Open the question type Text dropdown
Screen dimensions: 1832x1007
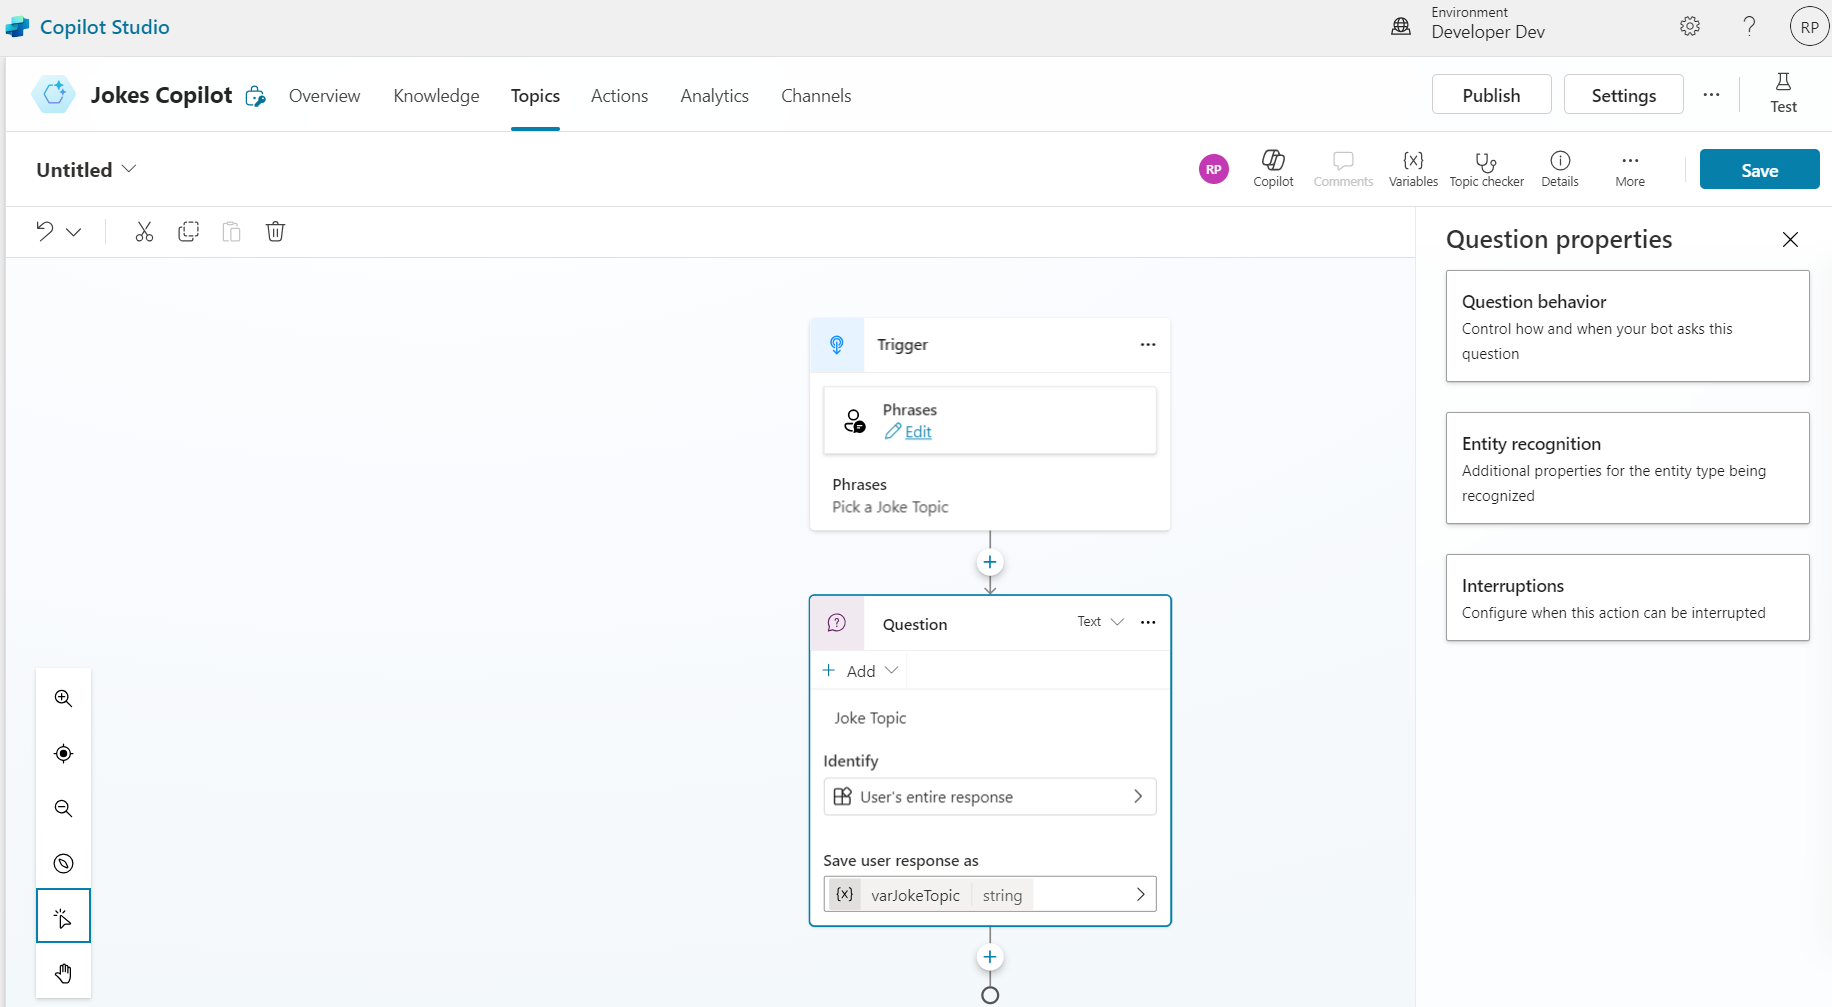(1100, 622)
